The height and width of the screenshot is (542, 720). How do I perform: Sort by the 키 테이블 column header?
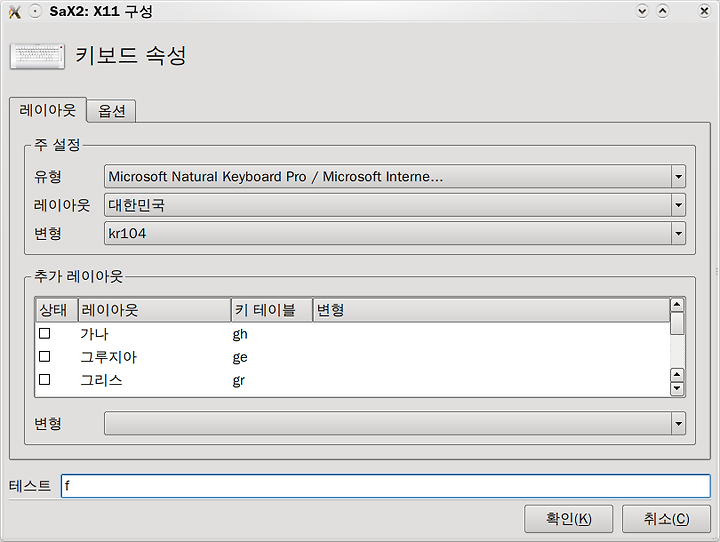[x=272, y=310]
